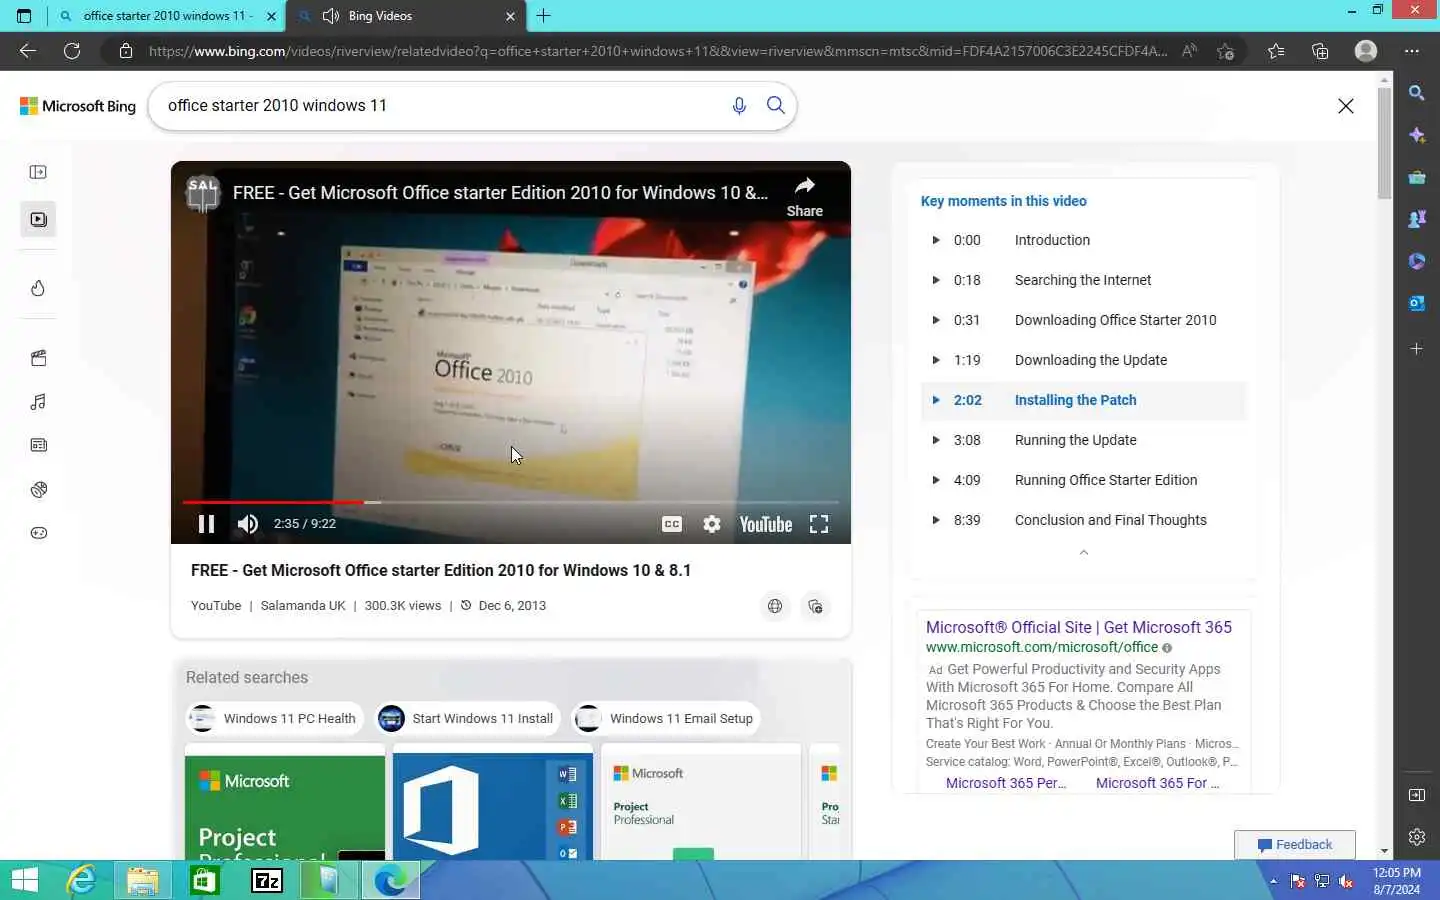Screen dimensions: 1440x900
Task: Click the Feedback button
Action: click(x=1294, y=845)
